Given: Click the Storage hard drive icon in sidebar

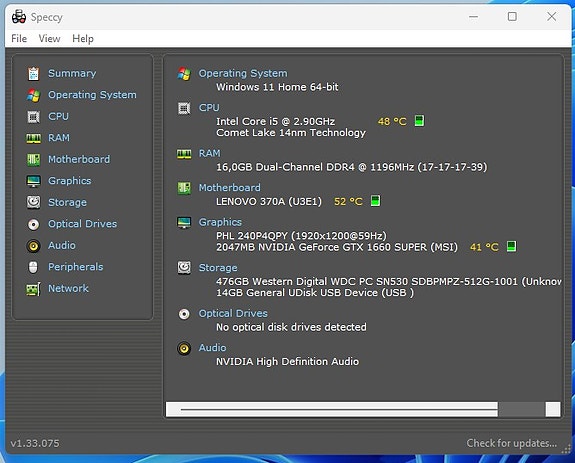Looking at the screenshot, I should tap(33, 202).
